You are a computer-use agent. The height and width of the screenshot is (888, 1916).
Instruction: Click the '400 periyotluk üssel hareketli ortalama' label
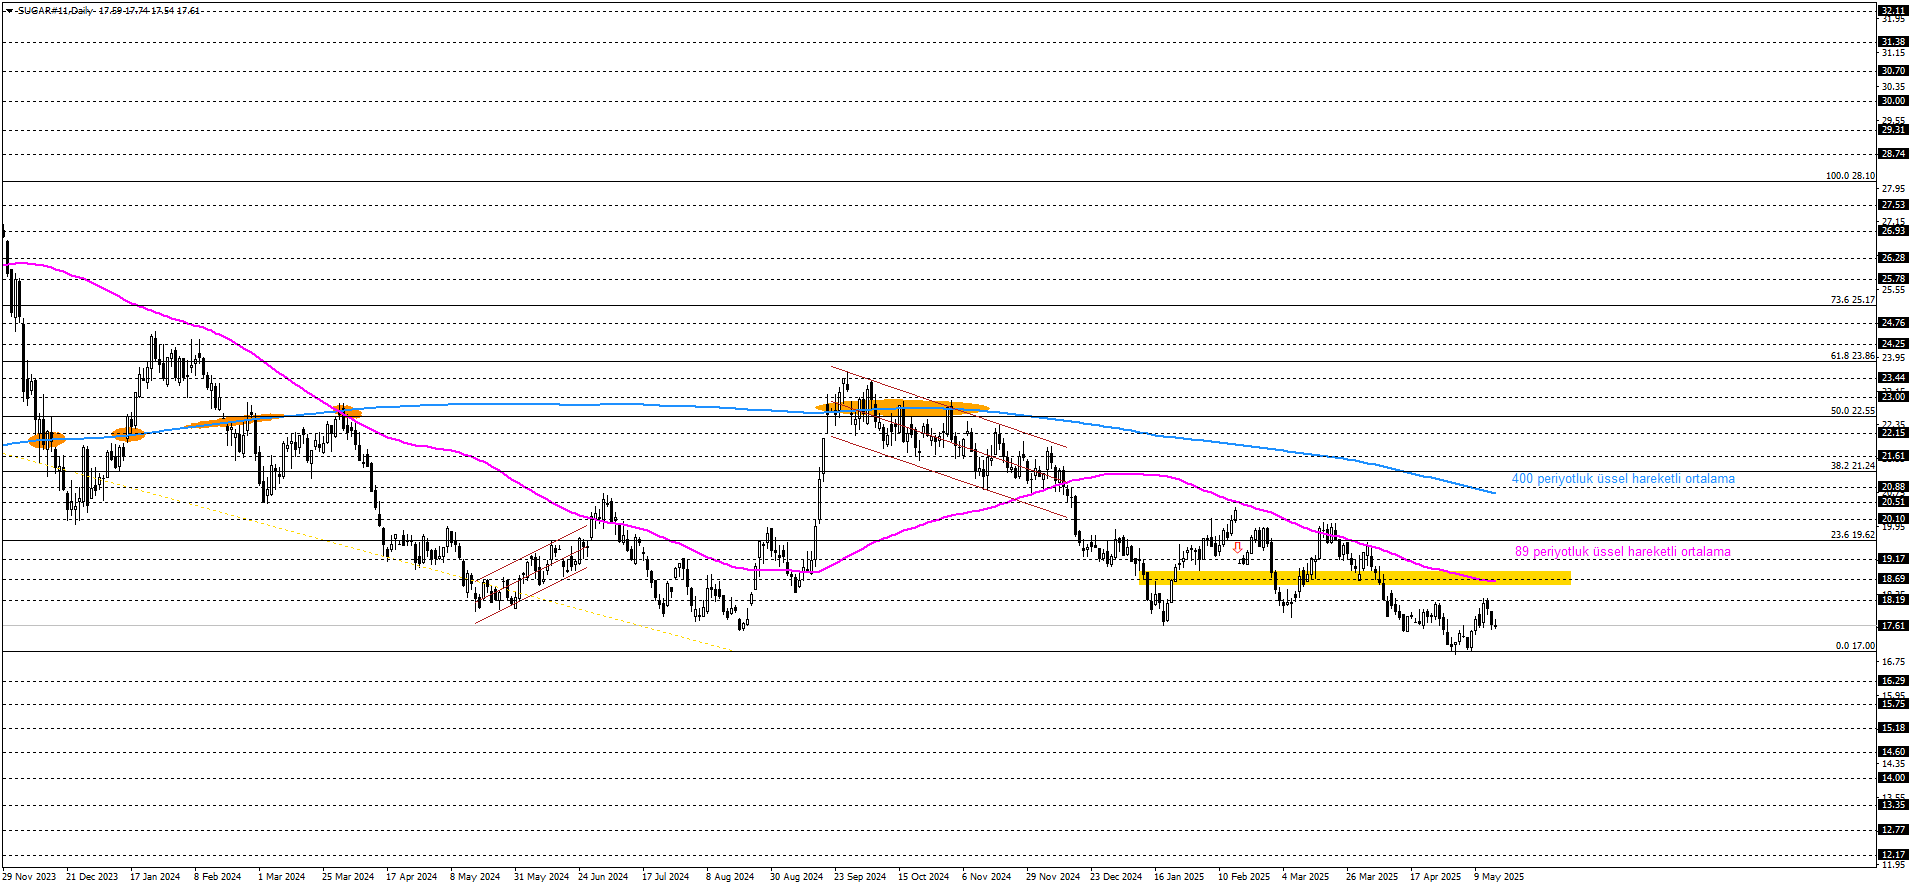(1623, 479)
